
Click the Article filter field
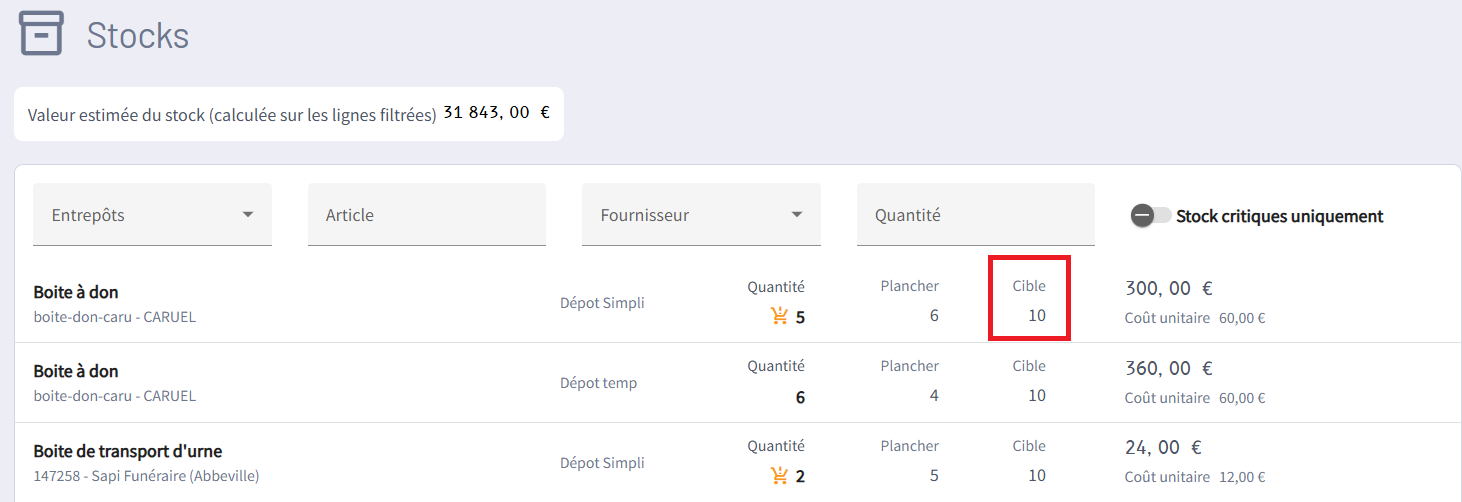[x=427, y=214]
